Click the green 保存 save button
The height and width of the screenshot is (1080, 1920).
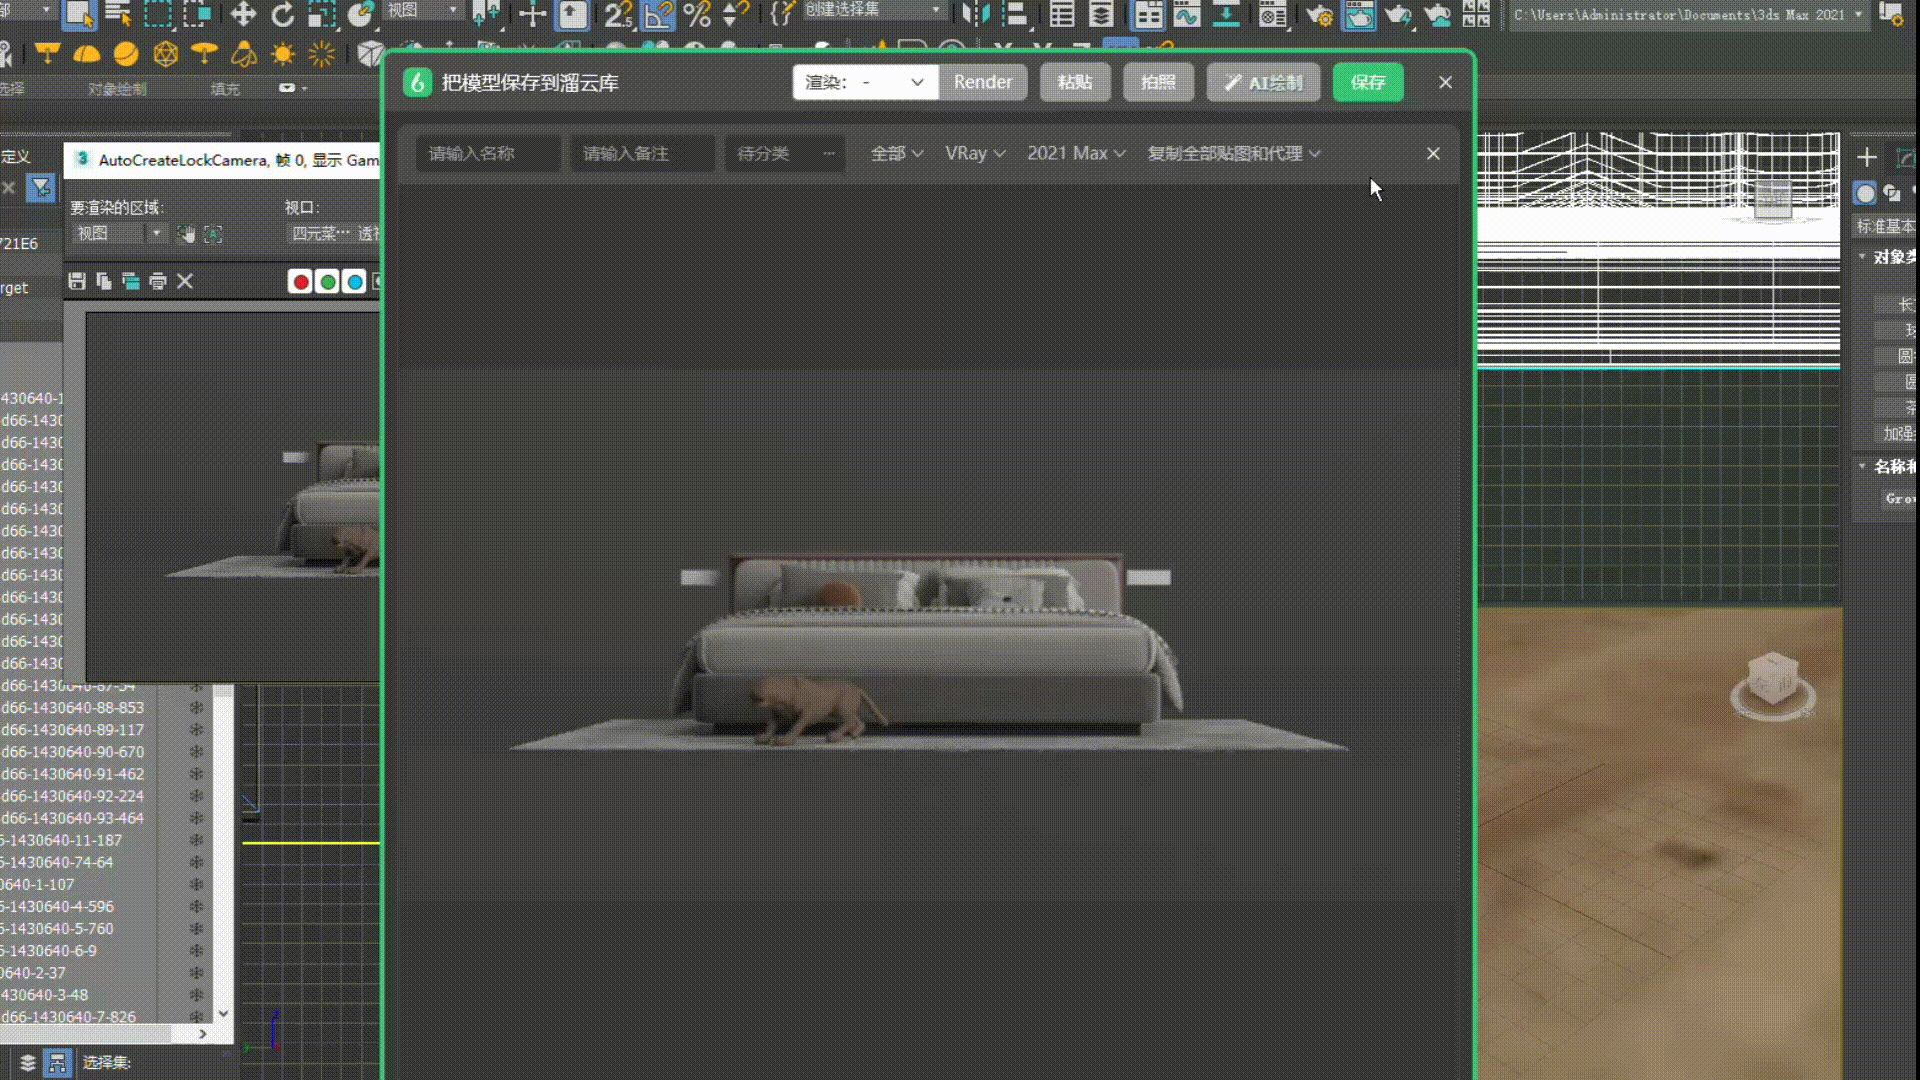[1368, 82]
